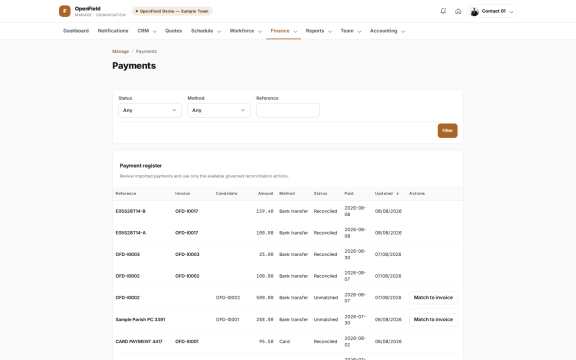This screenshot has height=360, width=576.
Task: Expand the CRM menu chevron
Action: pos(155,32)
